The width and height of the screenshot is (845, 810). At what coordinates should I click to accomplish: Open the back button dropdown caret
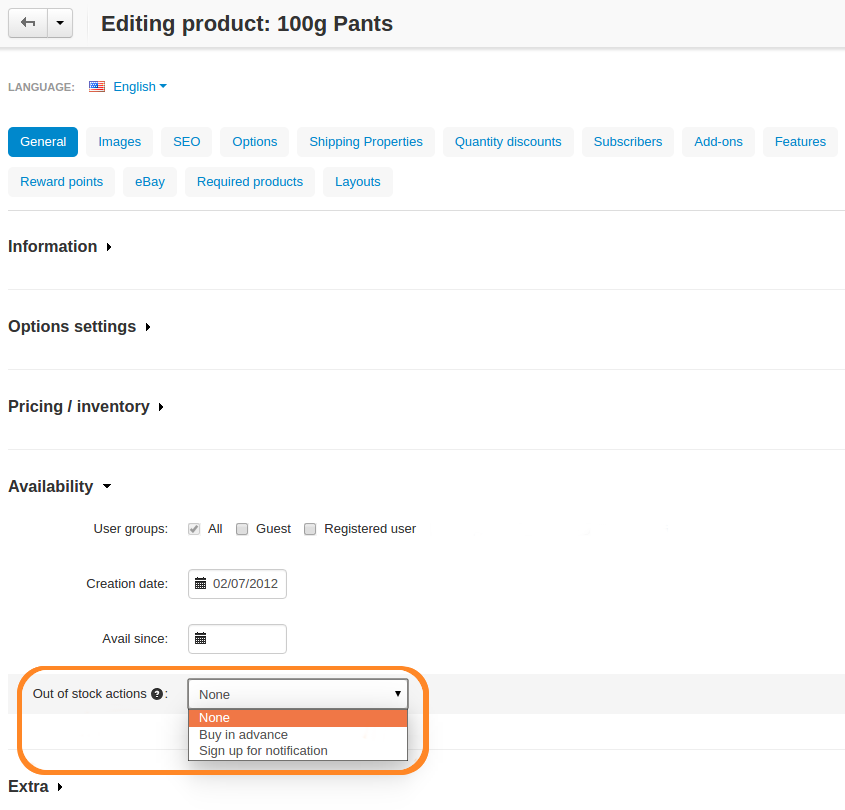pos(60,23)
